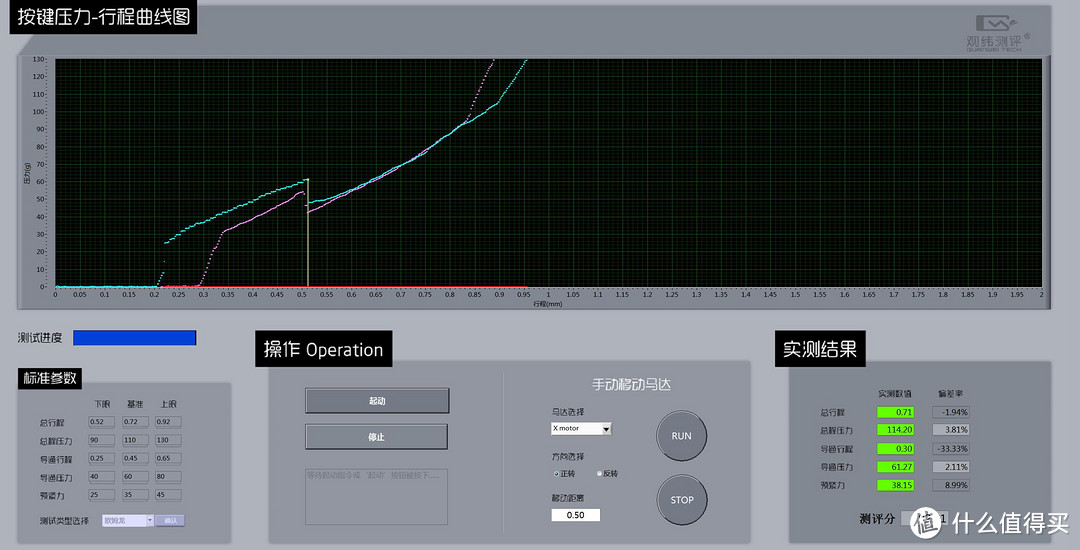Click 总程压力 upper limit field 130
Viewport: 1080px width, 550px height.
168,440
